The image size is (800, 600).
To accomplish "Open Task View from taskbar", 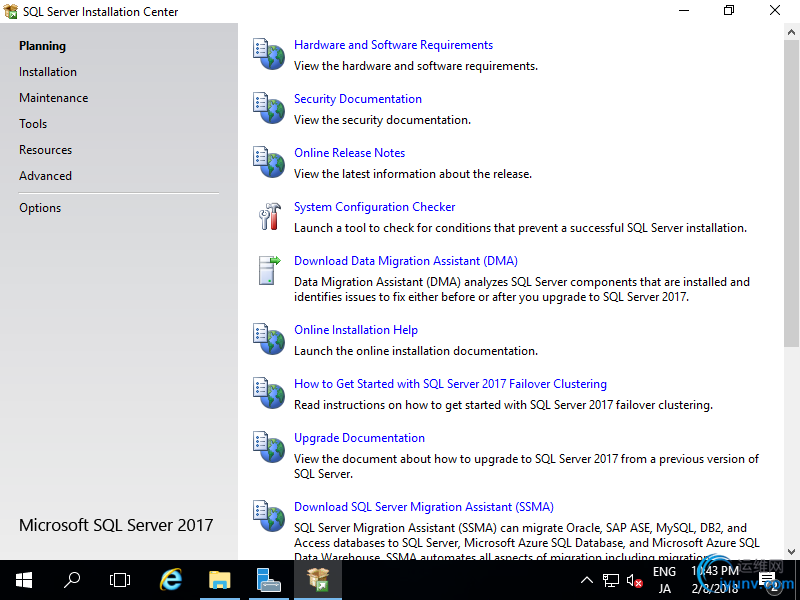I will (x=120, y=580).
